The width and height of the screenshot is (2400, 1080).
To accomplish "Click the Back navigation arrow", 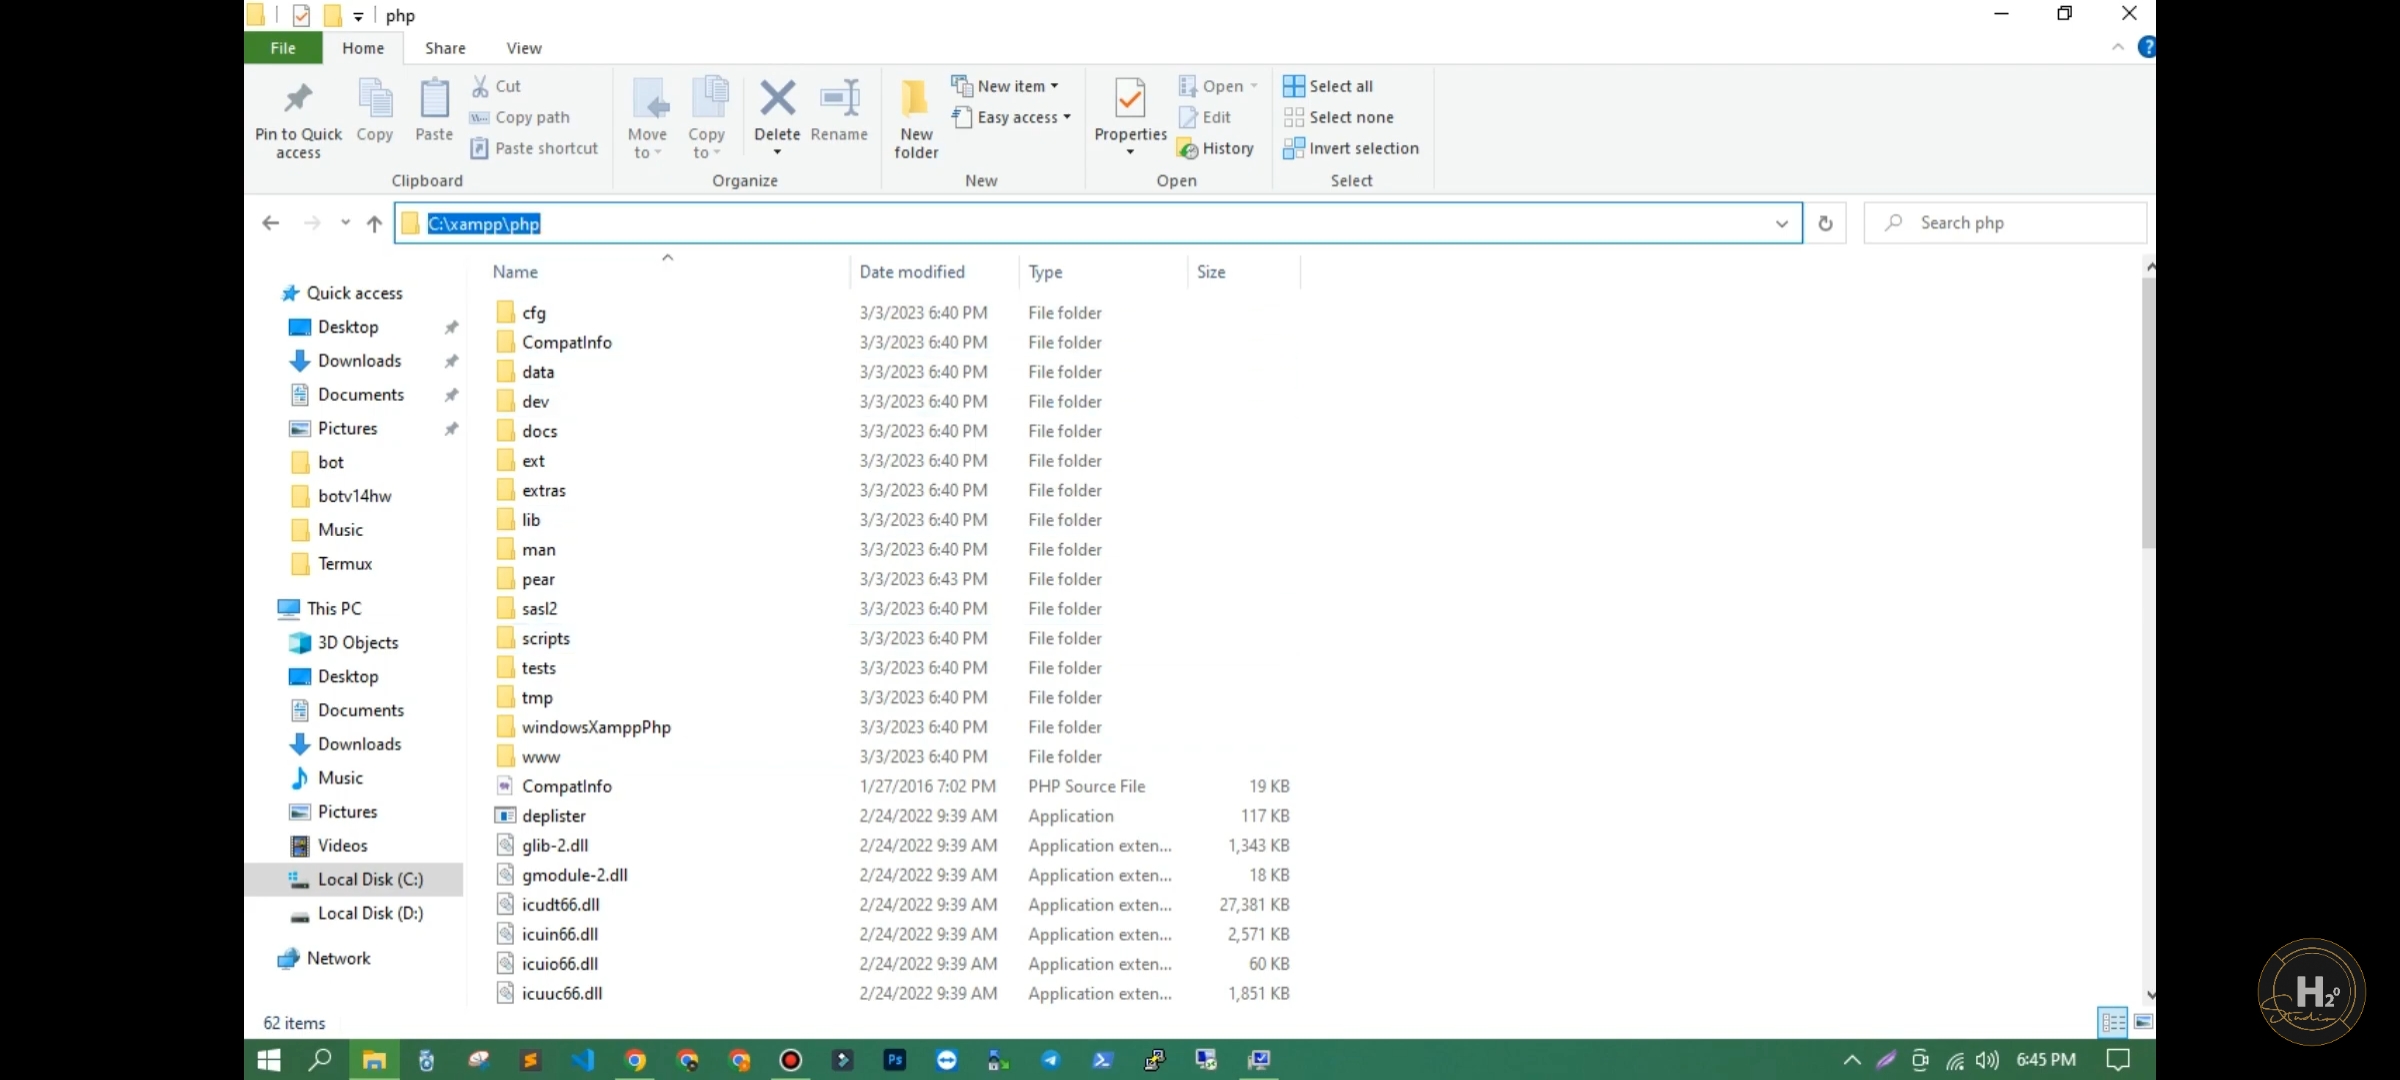I will coord(271,223).
